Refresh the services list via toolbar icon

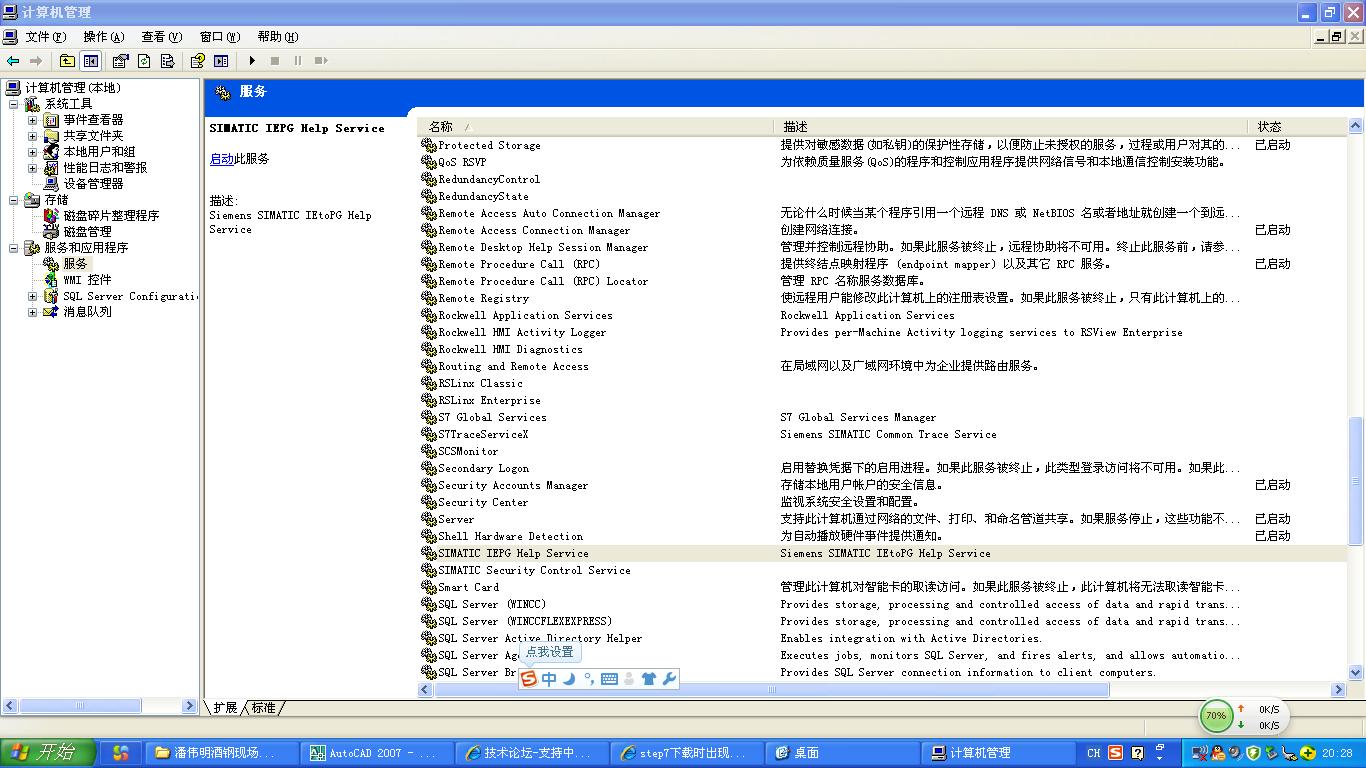click(144, 61)
